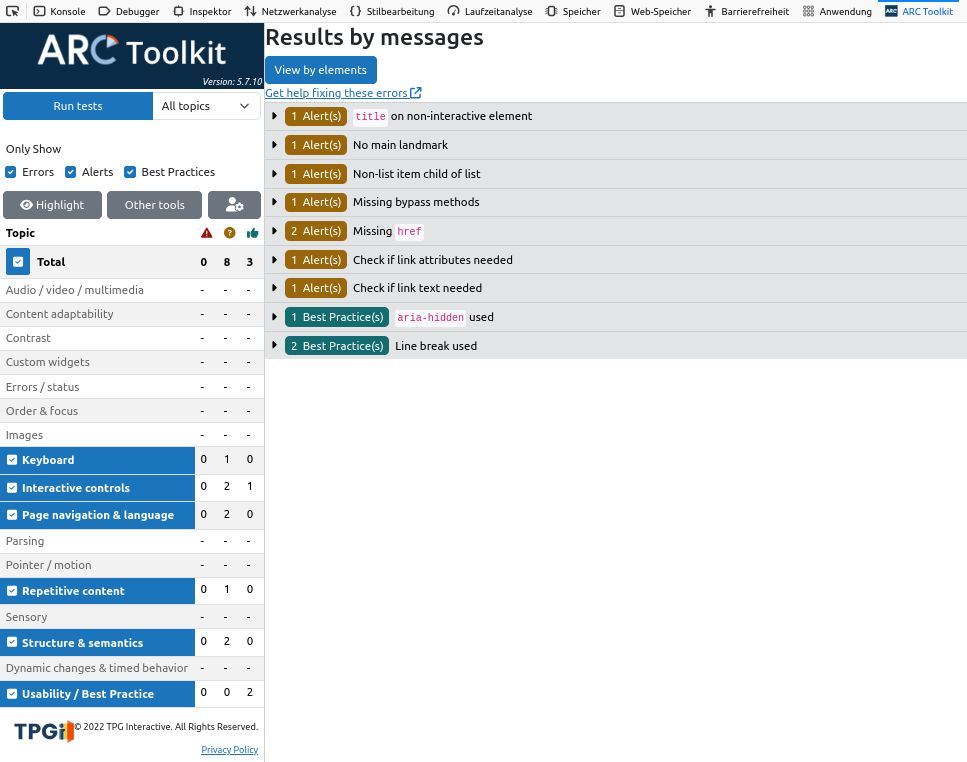This screenshot has height=762, width=967.
Task: Click the alert question mark column icon
Action: coord(229,233)
